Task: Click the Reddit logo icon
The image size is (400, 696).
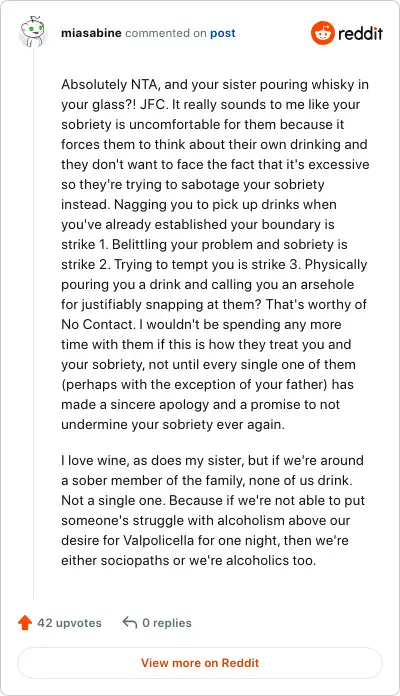Action: click(322, 33)
